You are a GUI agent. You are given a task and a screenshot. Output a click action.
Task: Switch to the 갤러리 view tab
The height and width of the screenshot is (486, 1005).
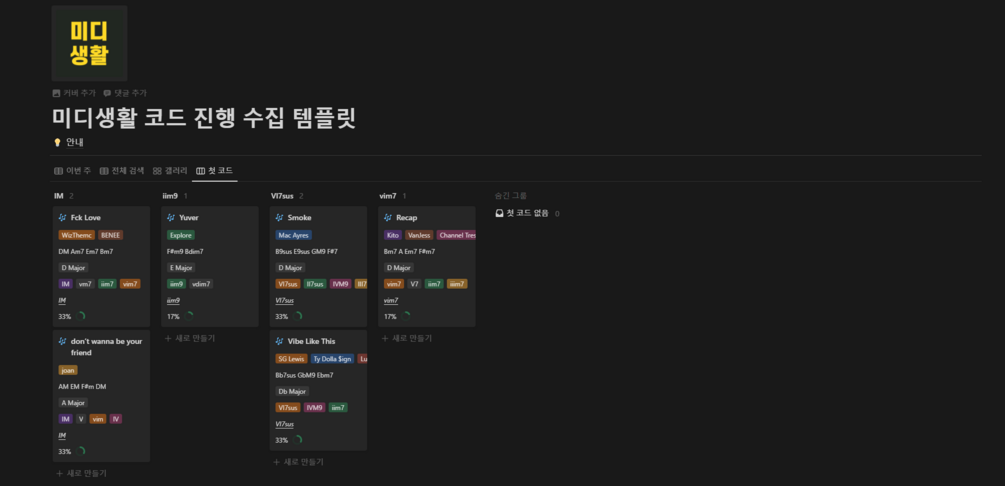(x=170, y=171)
